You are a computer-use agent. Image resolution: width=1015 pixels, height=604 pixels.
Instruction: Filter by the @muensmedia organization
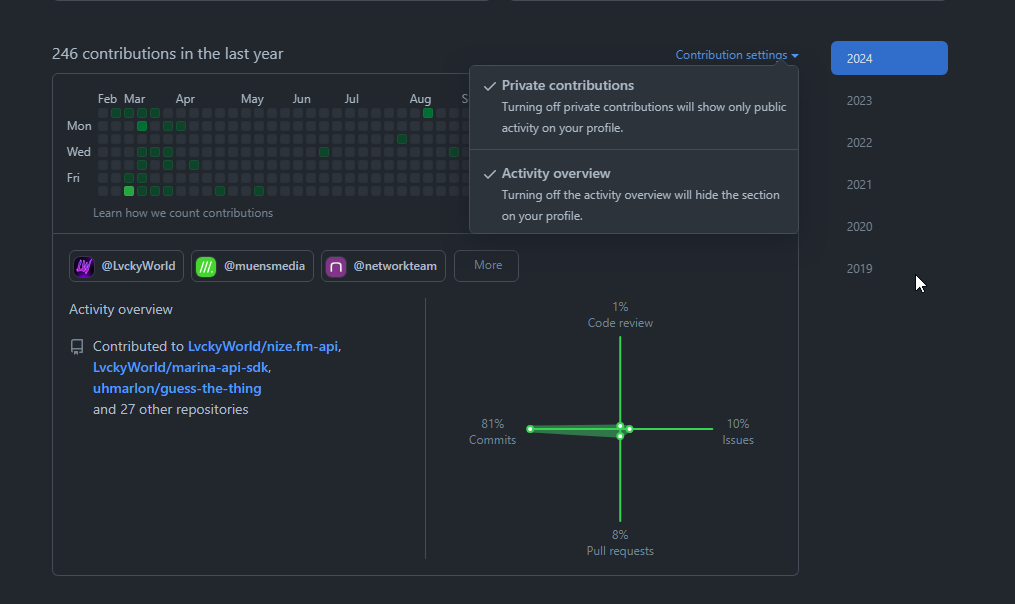[x=253, y=266]
